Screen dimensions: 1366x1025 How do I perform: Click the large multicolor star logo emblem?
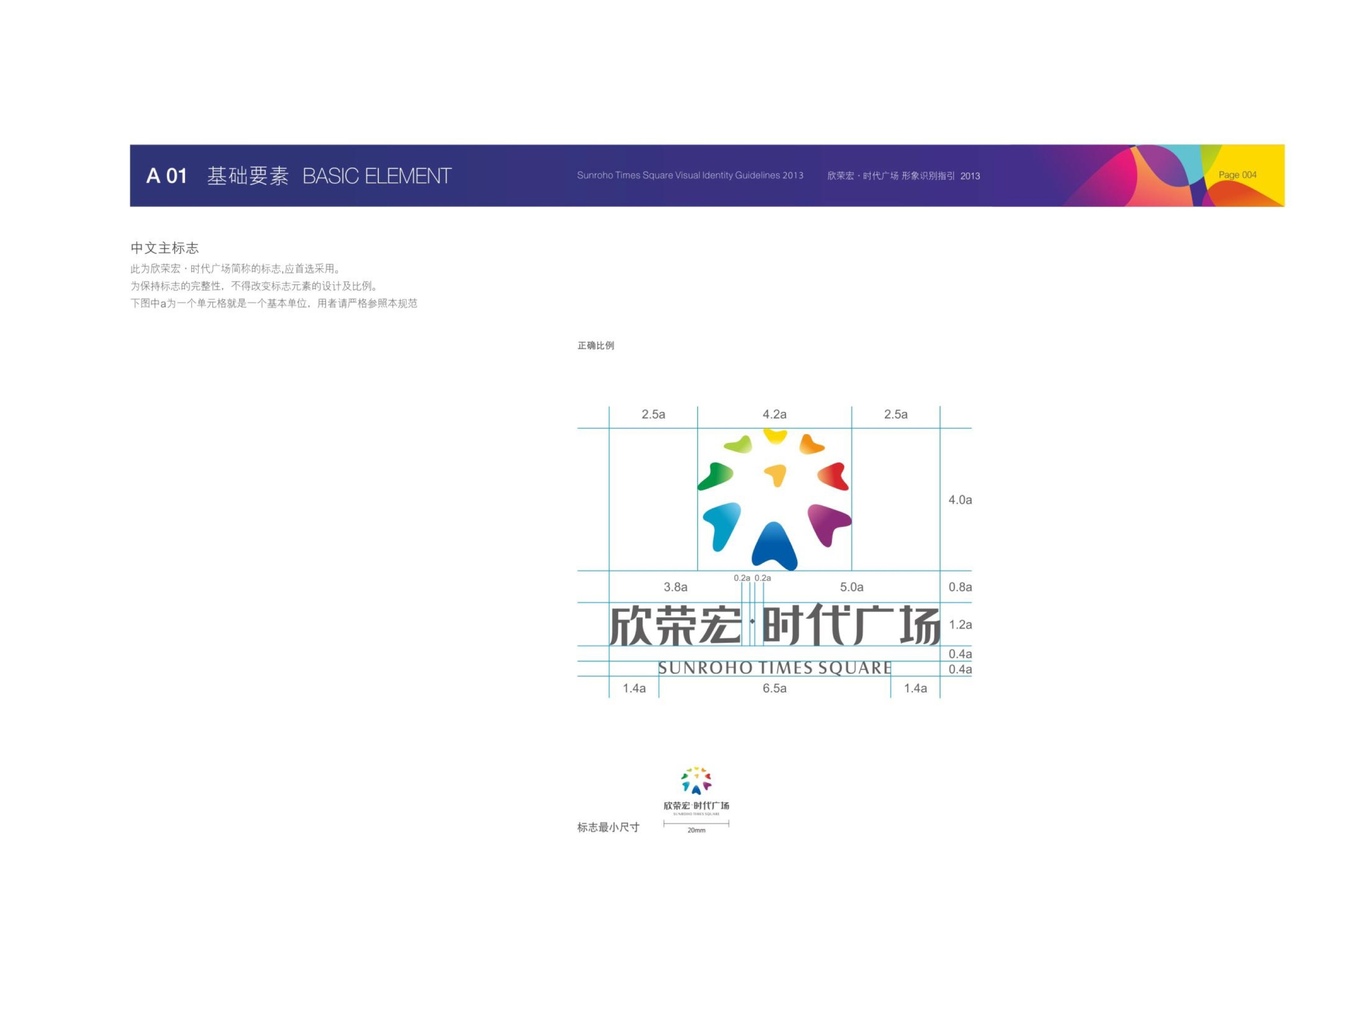pyautogui.click(x=774, y=500)
